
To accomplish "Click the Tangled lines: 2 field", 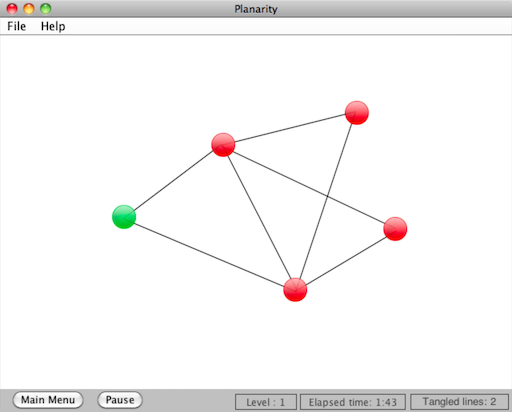I will (459, 402).
